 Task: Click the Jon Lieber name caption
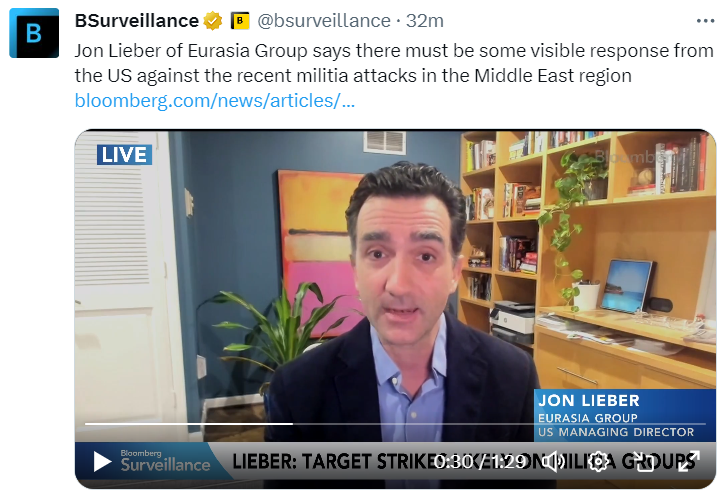588,401
